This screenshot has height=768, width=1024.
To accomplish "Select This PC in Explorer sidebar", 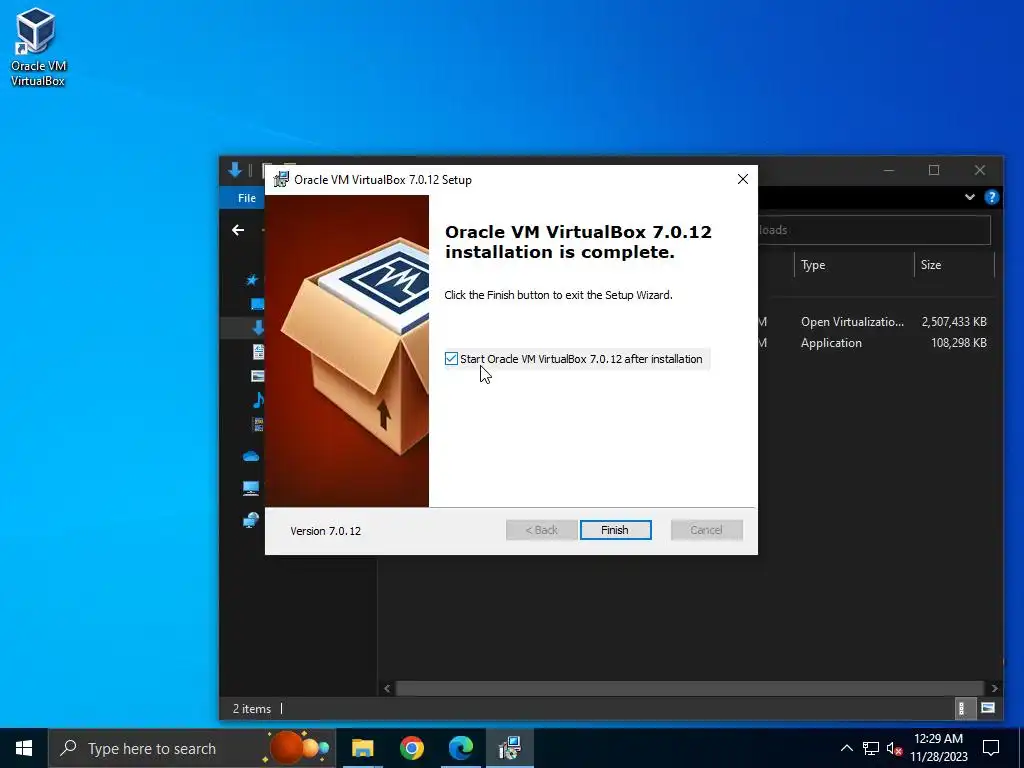I will tap(251, 488).
